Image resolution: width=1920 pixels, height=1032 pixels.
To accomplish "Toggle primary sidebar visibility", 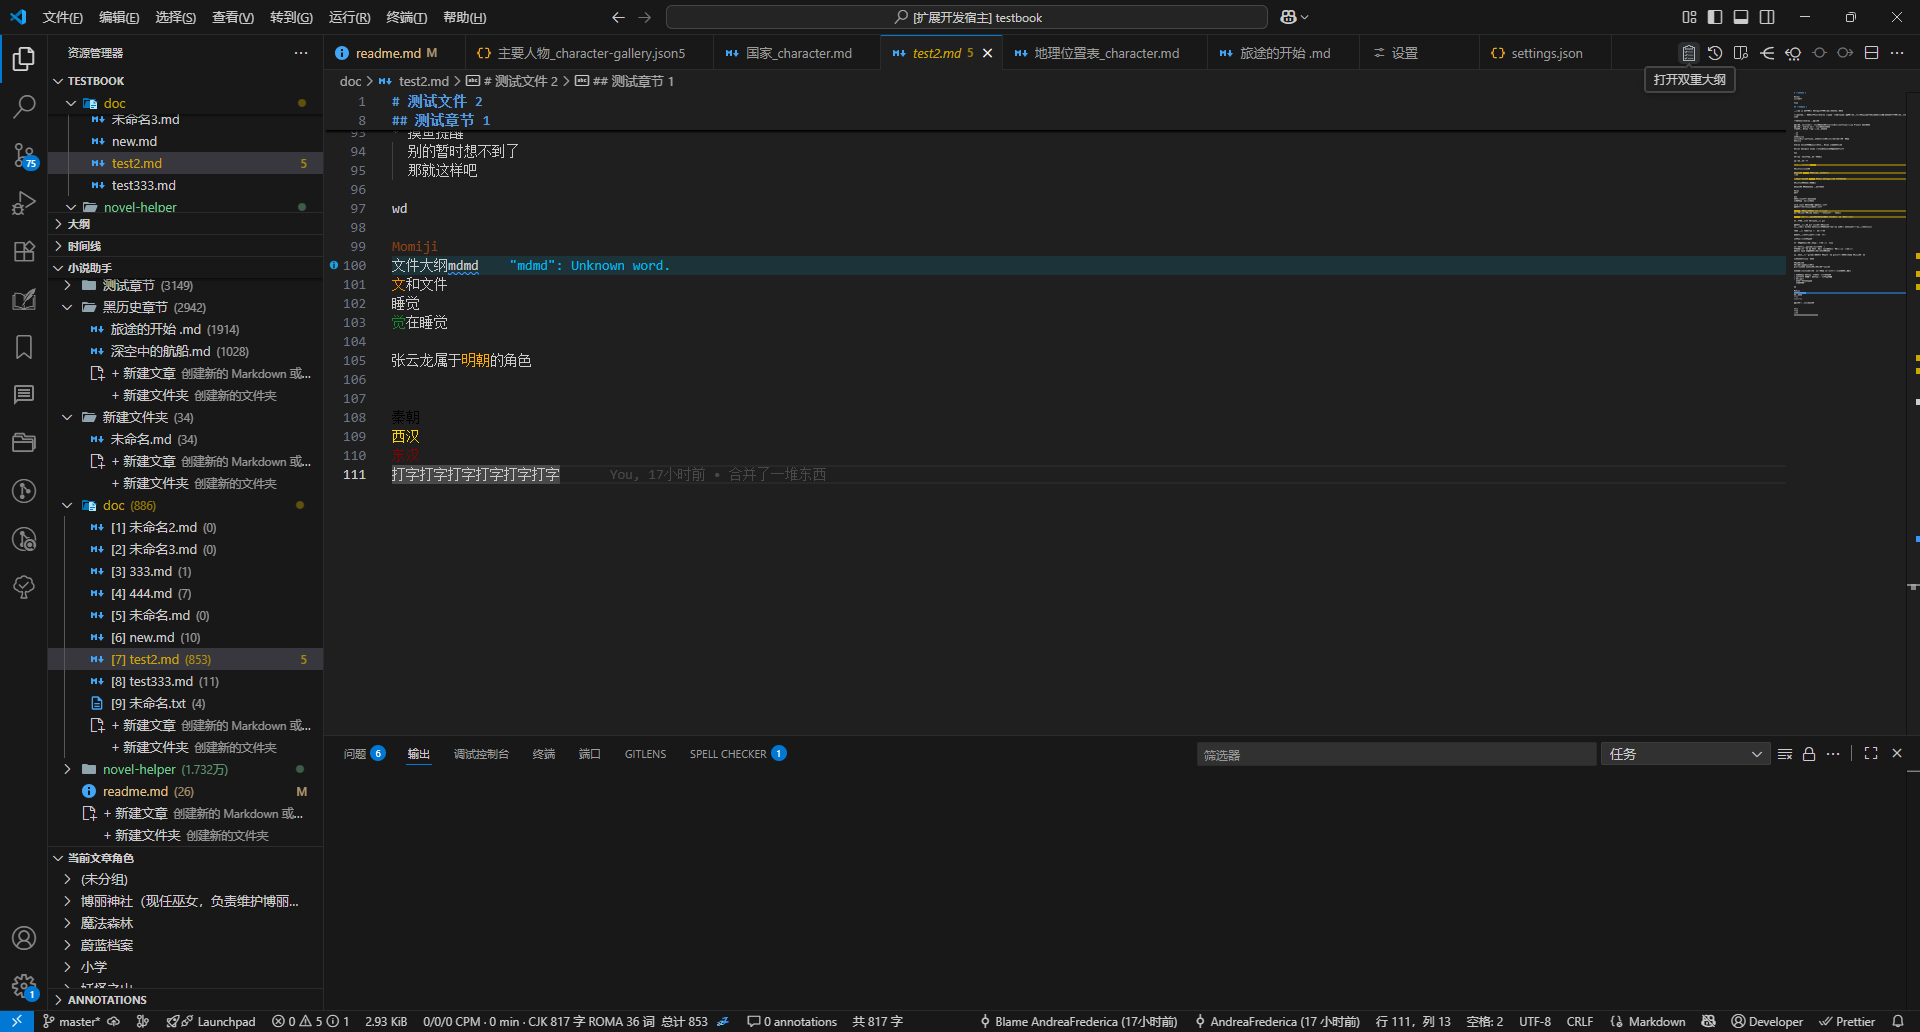I will coord(1715,17).
